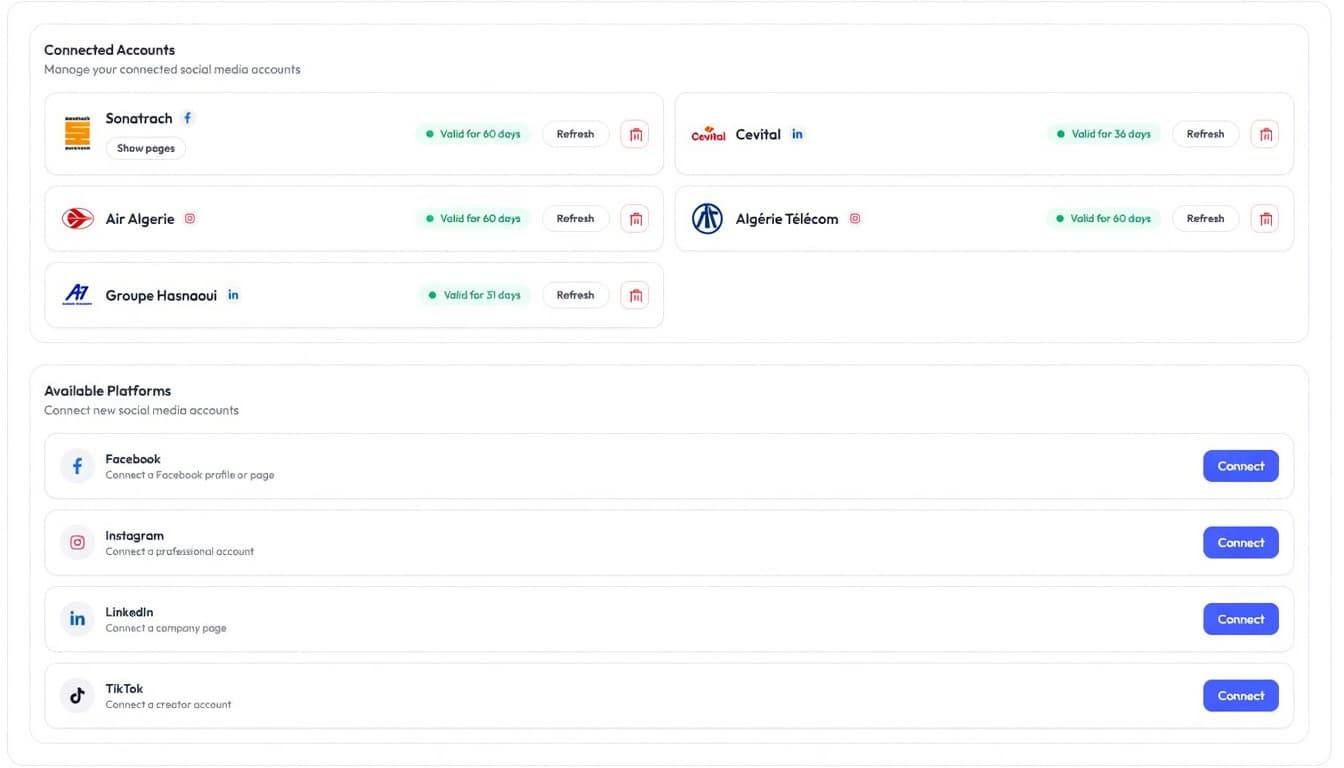Refresh the Algérie Télécom account token
1344x768 pixels.
tap(1206, 218)
